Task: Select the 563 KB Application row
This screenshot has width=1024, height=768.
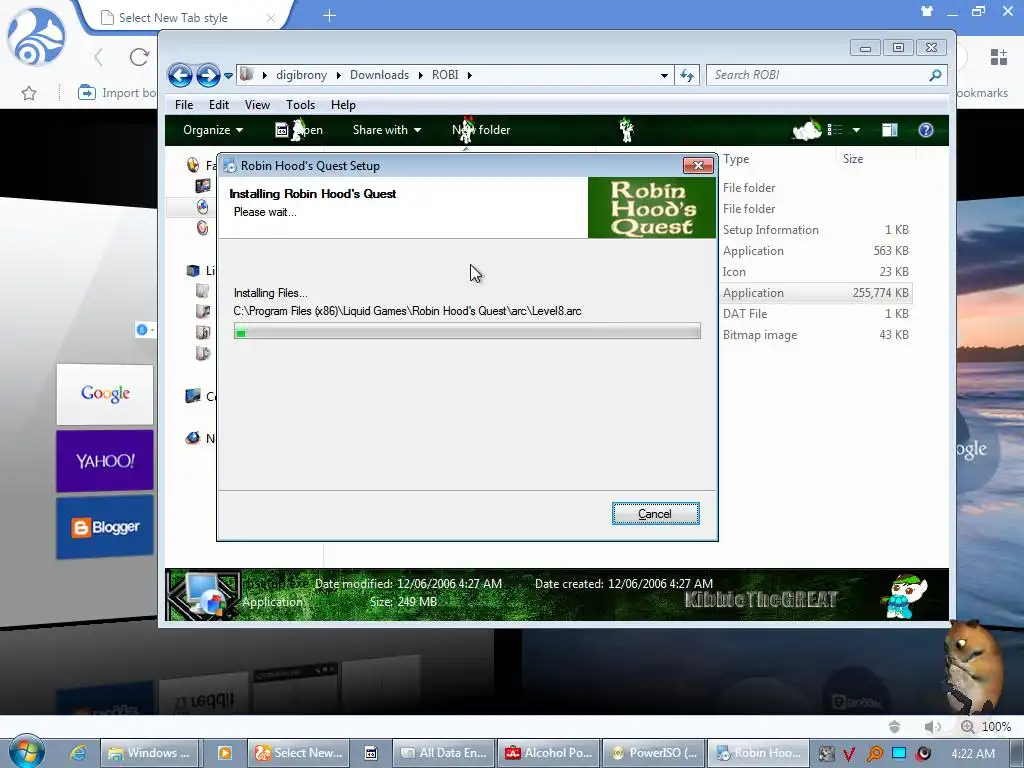Action: pos(816,251)
